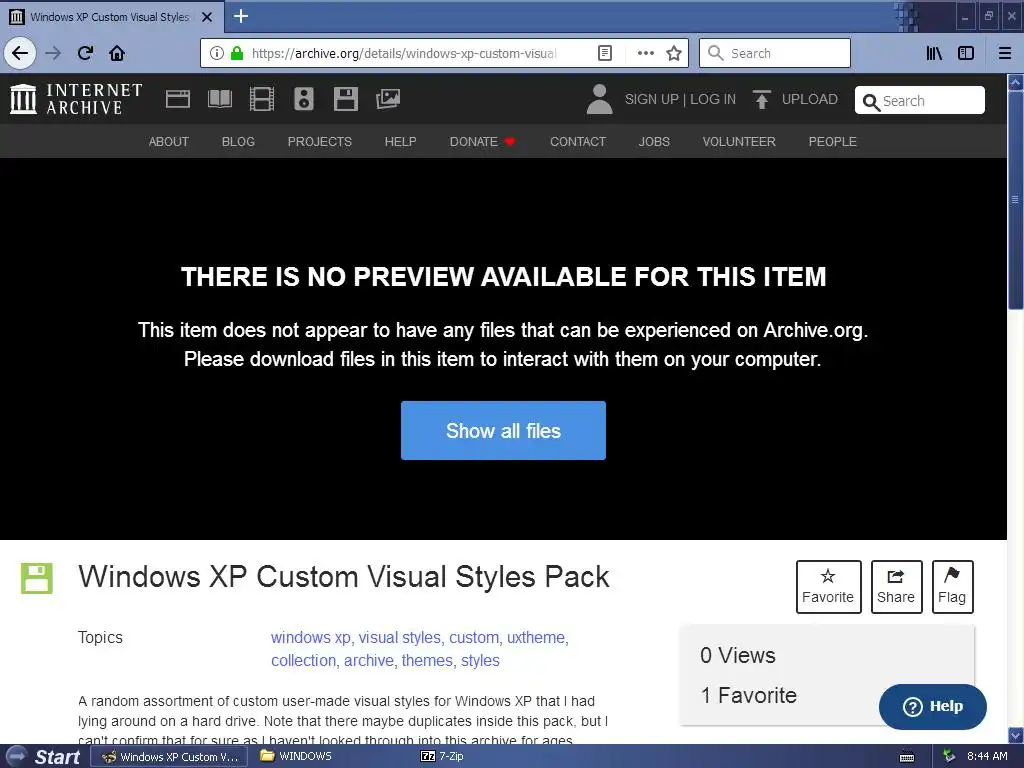Open the Software floppy disk icon
The width and height of the screenshot is (1024, 768).
(x=345, y=99)
